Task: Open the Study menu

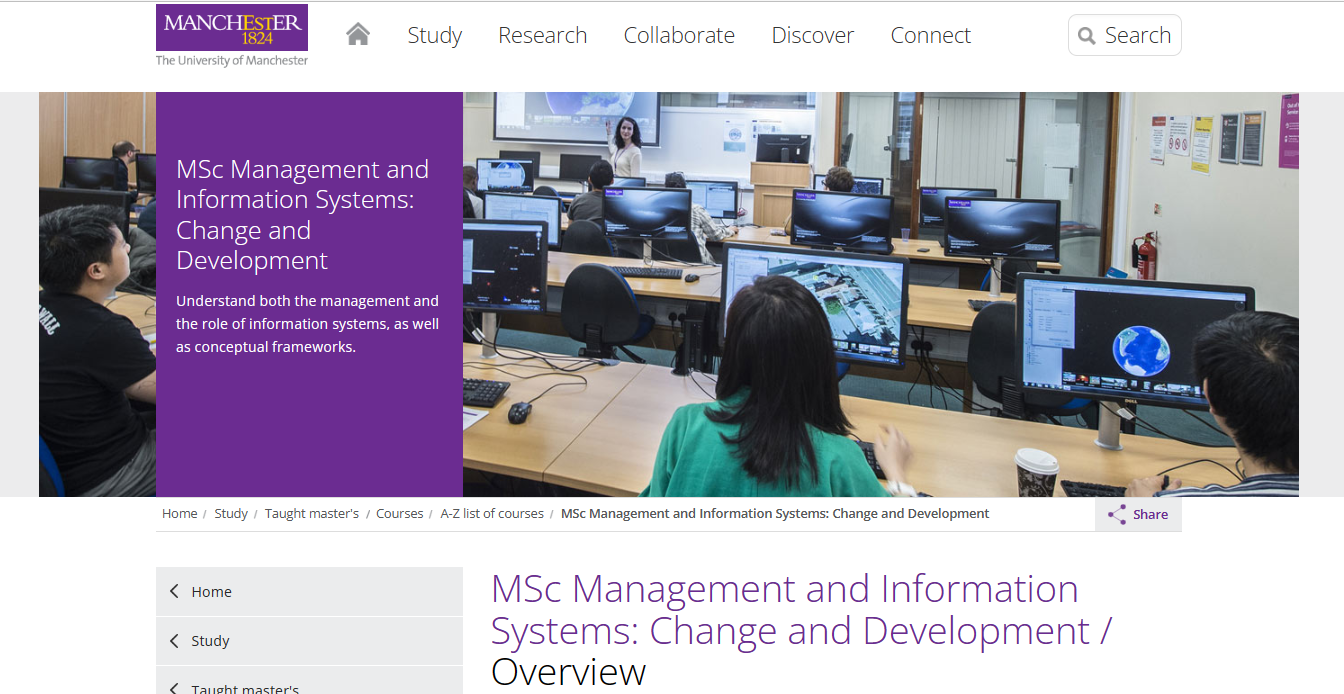Action: 434,36
